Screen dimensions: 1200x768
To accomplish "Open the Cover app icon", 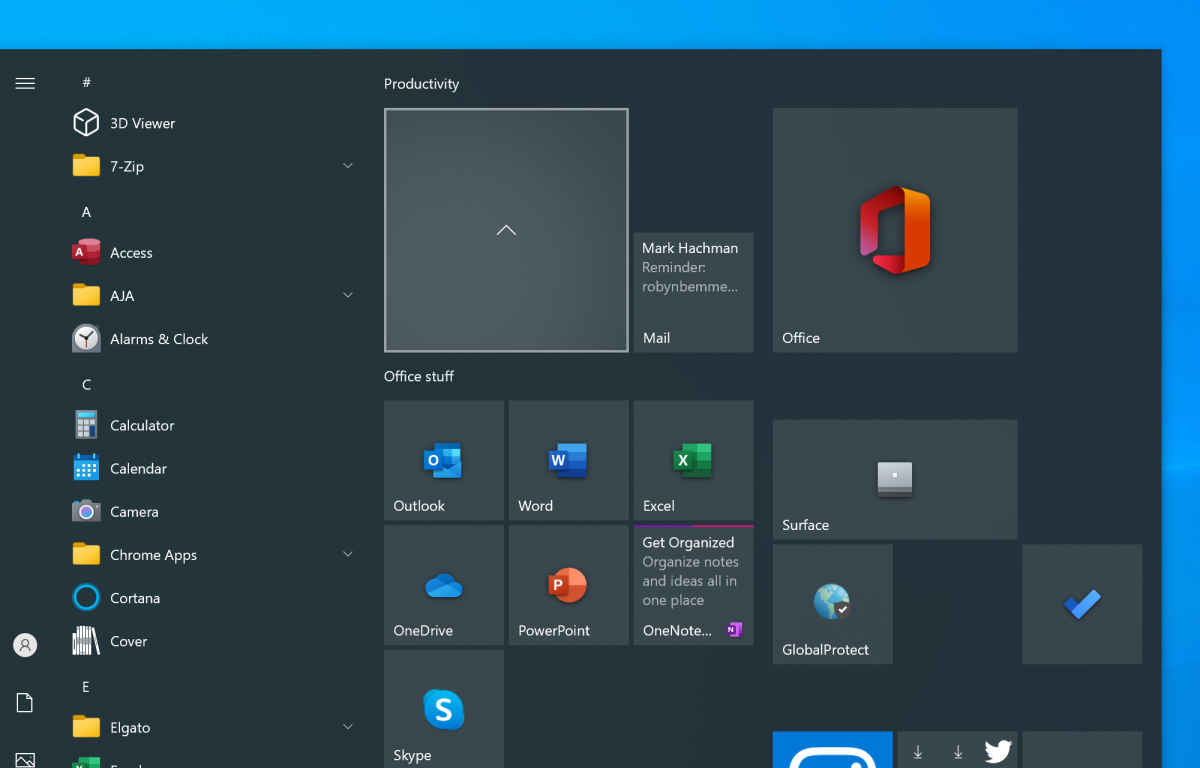I will [86, 641].
